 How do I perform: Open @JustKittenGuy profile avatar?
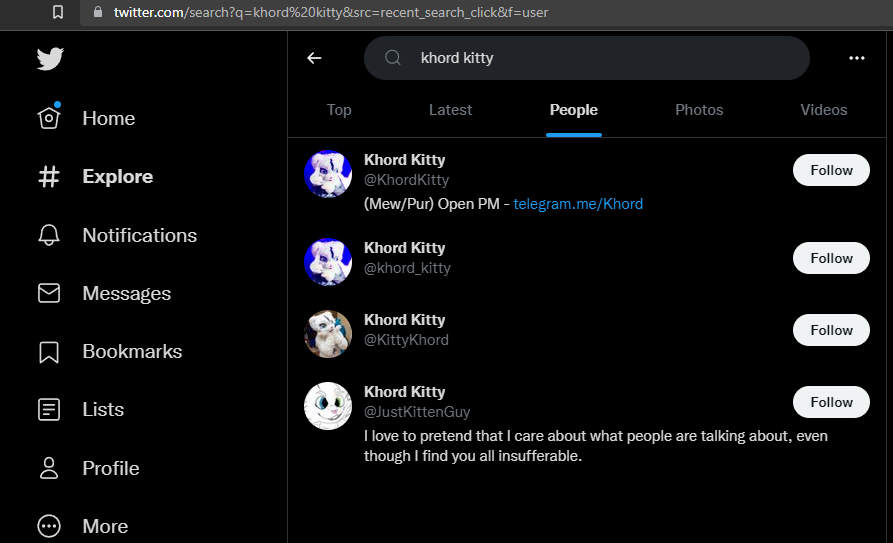328,406
